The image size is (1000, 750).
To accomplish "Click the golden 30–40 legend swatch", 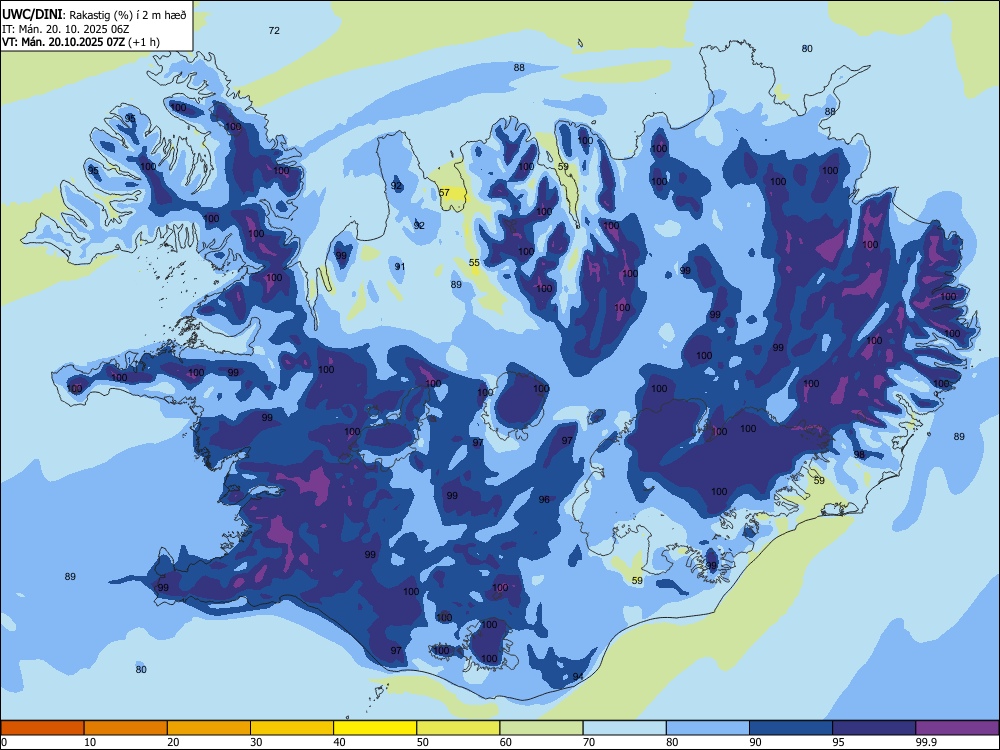I will [x=292, y=728].
